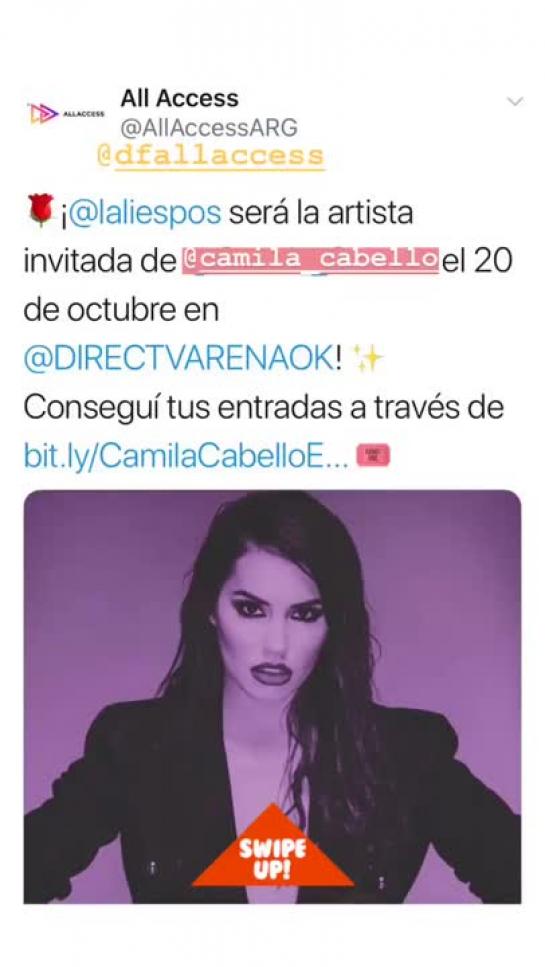Tap the yellow @dfallaccess mention sticker

(x=210, y=155)
